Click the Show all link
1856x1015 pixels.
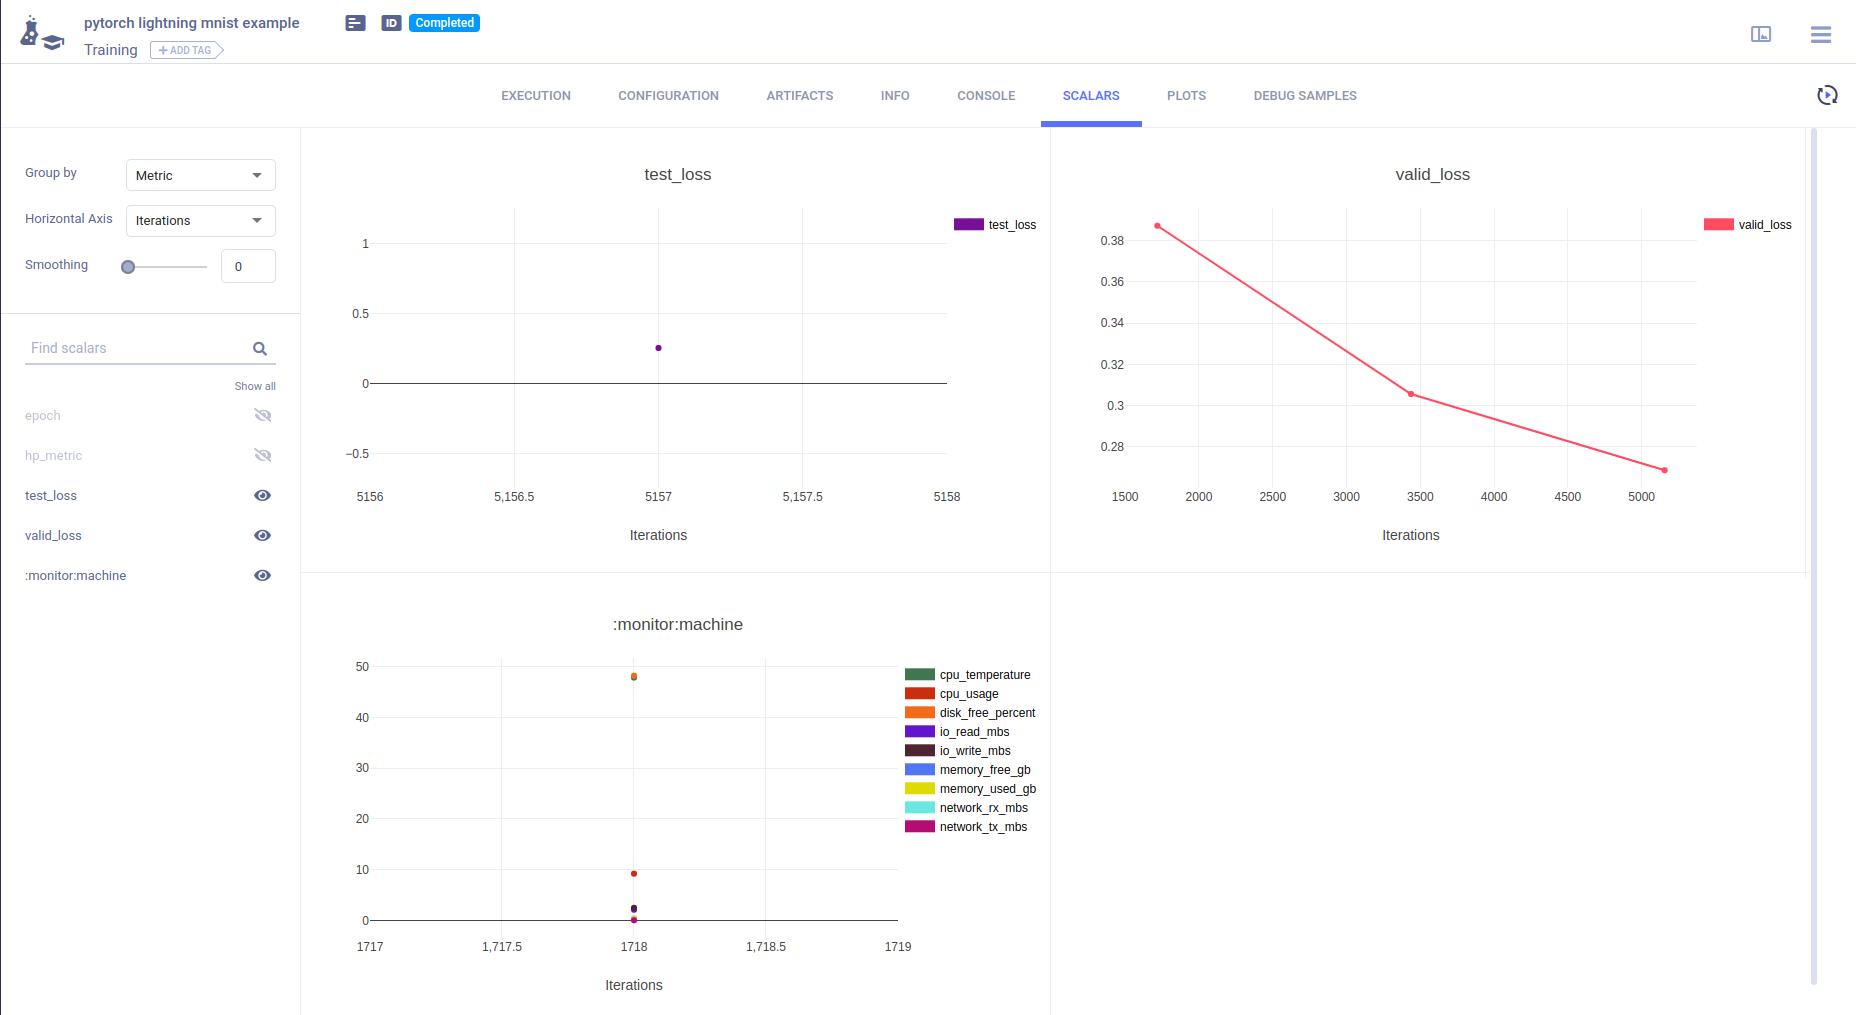point(255,386)
